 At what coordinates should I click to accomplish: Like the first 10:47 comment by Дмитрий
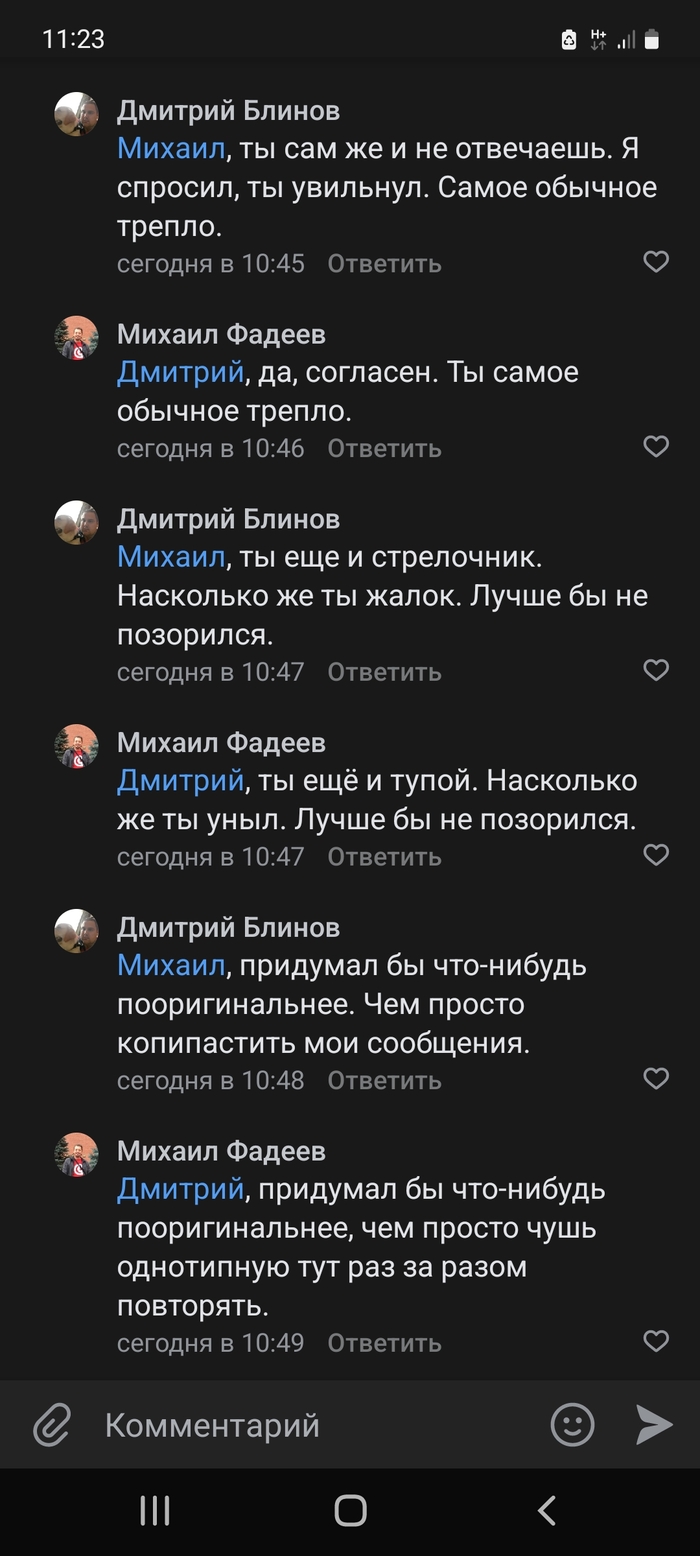click(x=655, y=670)
